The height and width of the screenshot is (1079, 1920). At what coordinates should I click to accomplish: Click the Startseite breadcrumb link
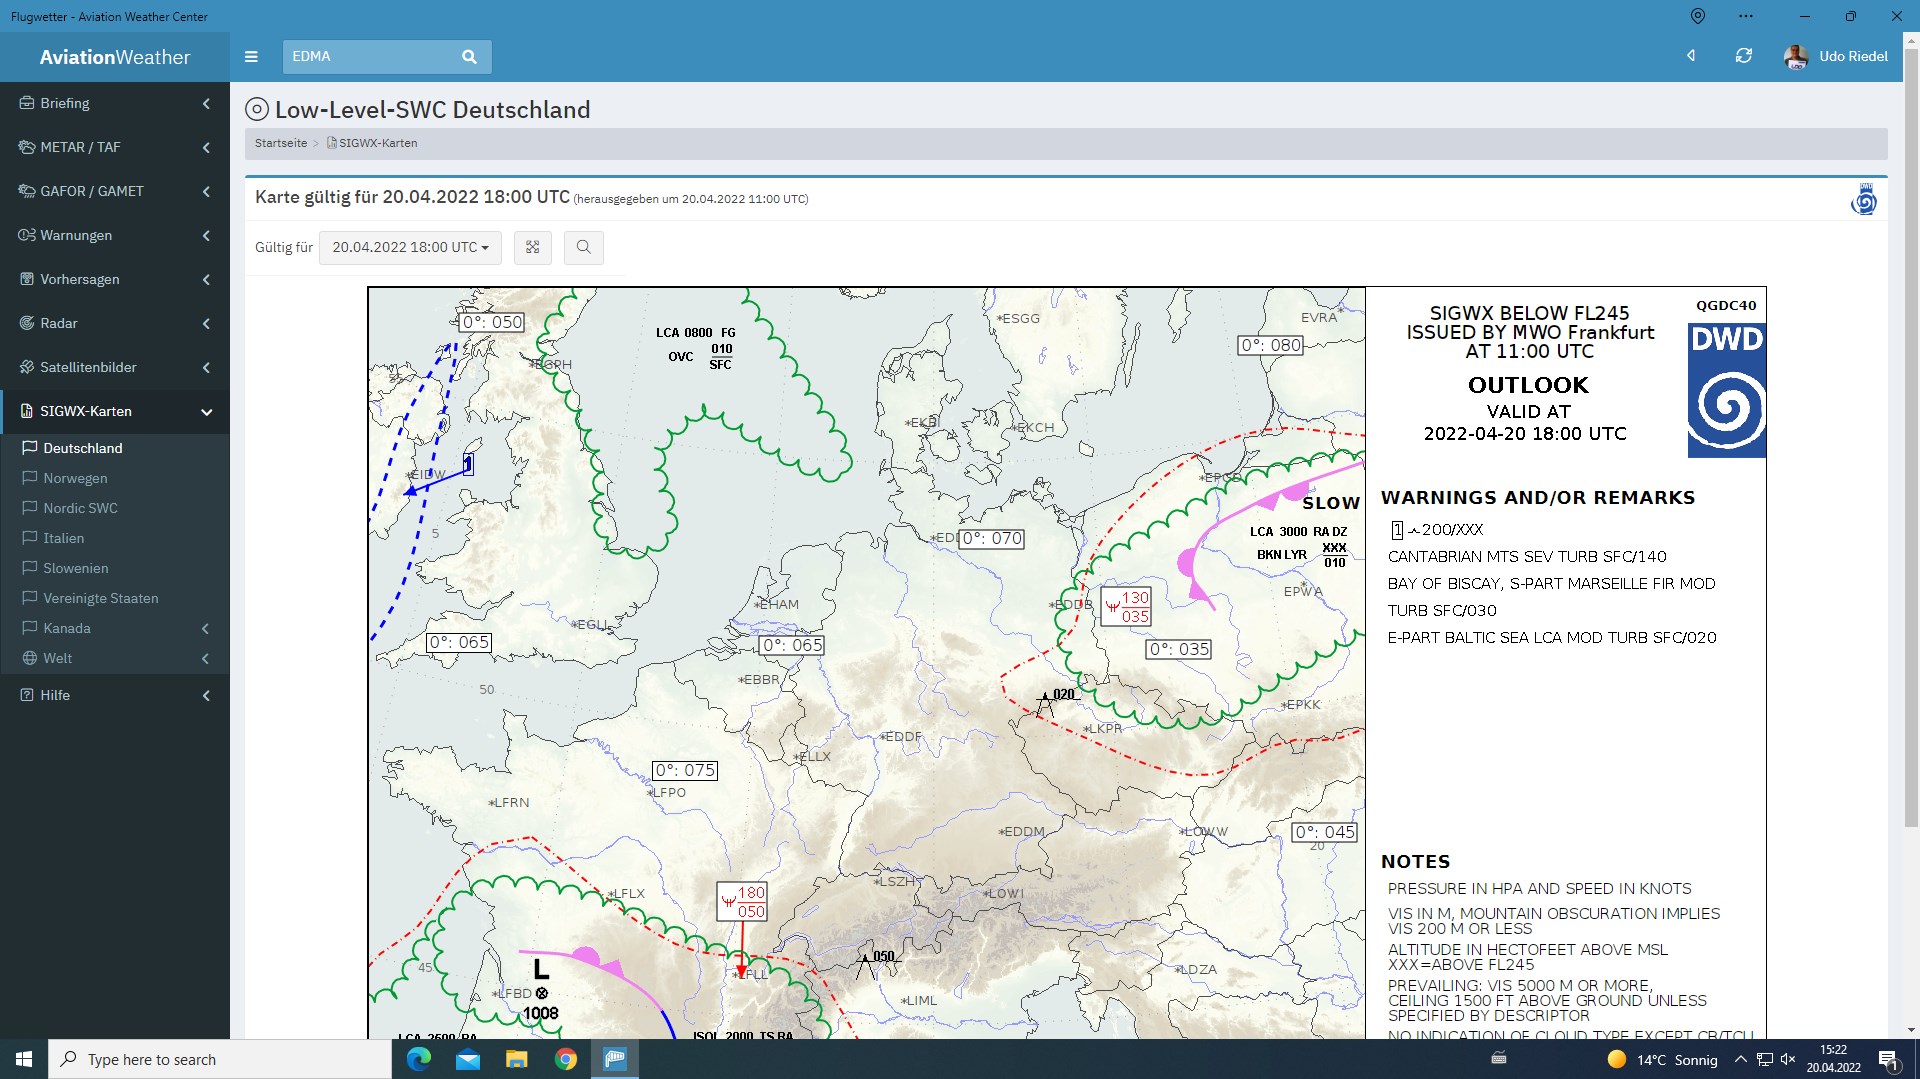pos(281,143)
